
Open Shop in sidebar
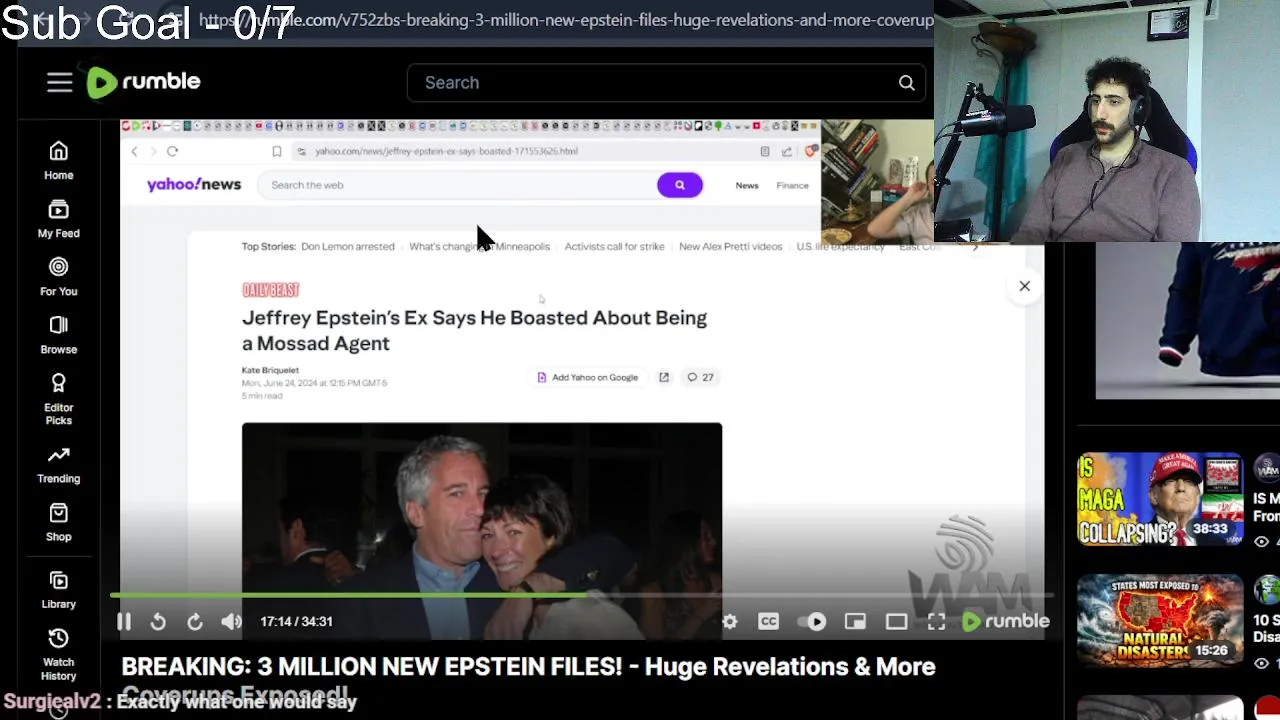coord(58,522)
